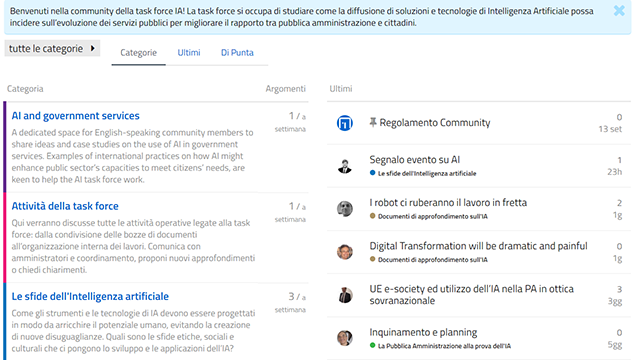Image resolution: width=640 pixels, height=360 pixels.
Task: Click avatar next to I robot ci ruberanno
Action: pyautogui.click(x=344, y=209)
